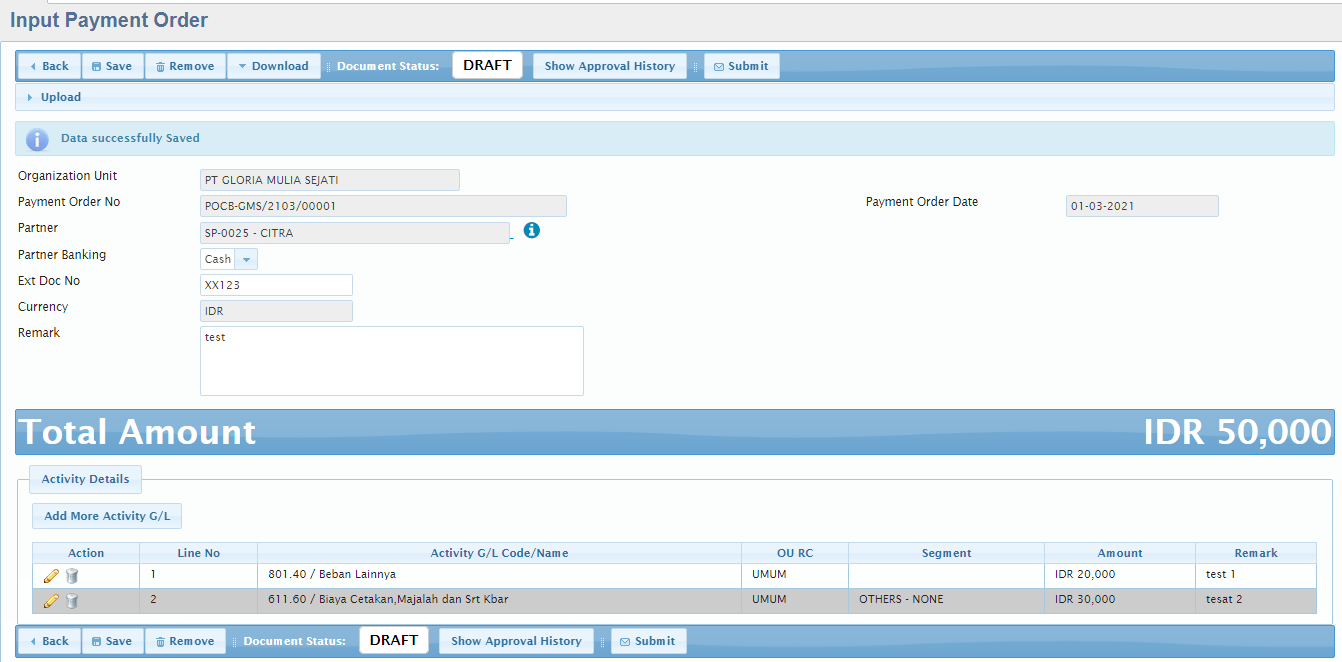Delete line 2 with trash icon

coord(72,601)
